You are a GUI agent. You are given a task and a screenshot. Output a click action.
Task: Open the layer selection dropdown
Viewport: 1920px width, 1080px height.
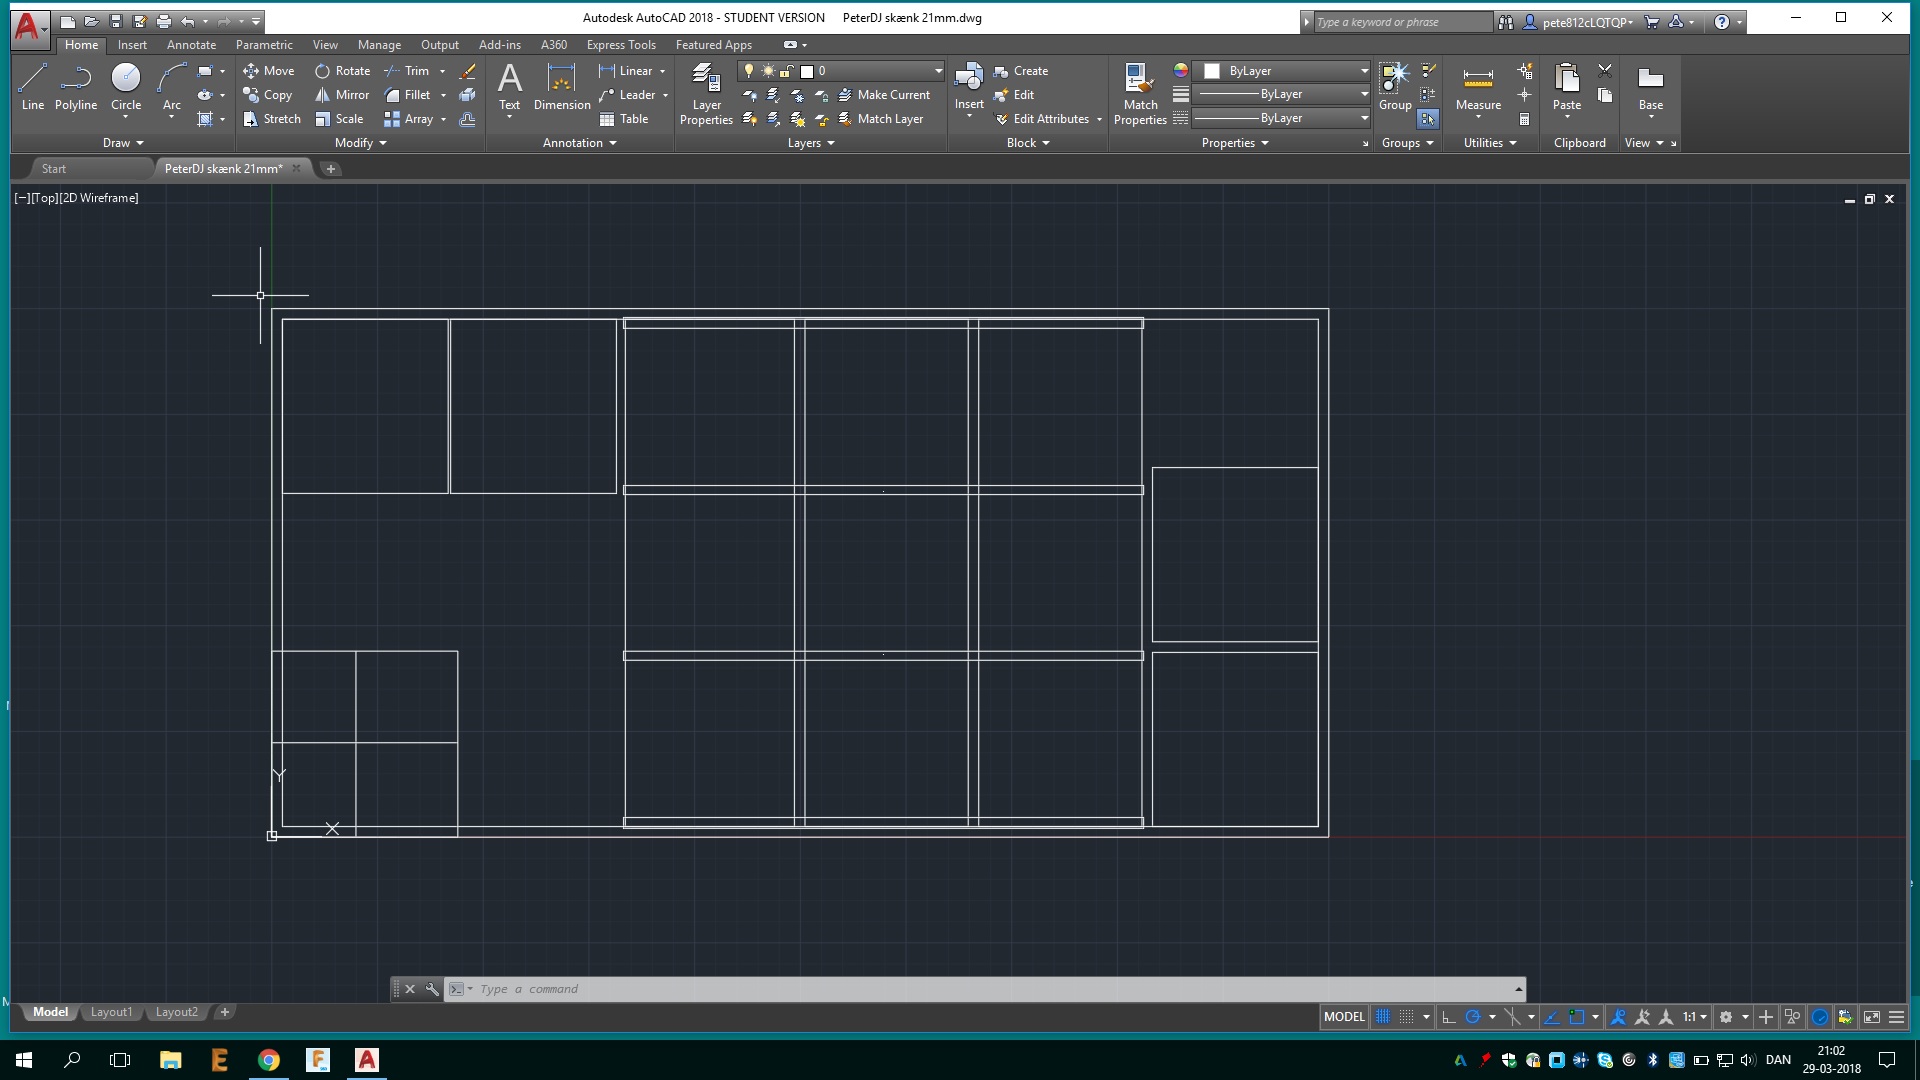coord(938,71)
